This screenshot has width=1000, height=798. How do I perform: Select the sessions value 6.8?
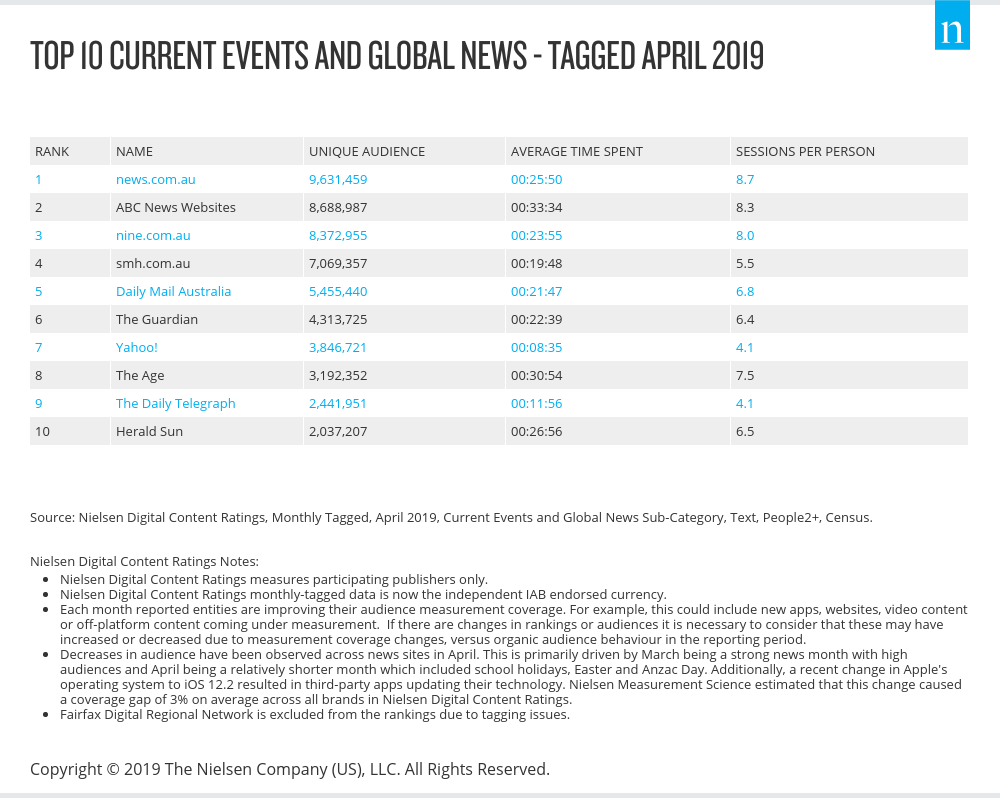click(x=745, y=292)
